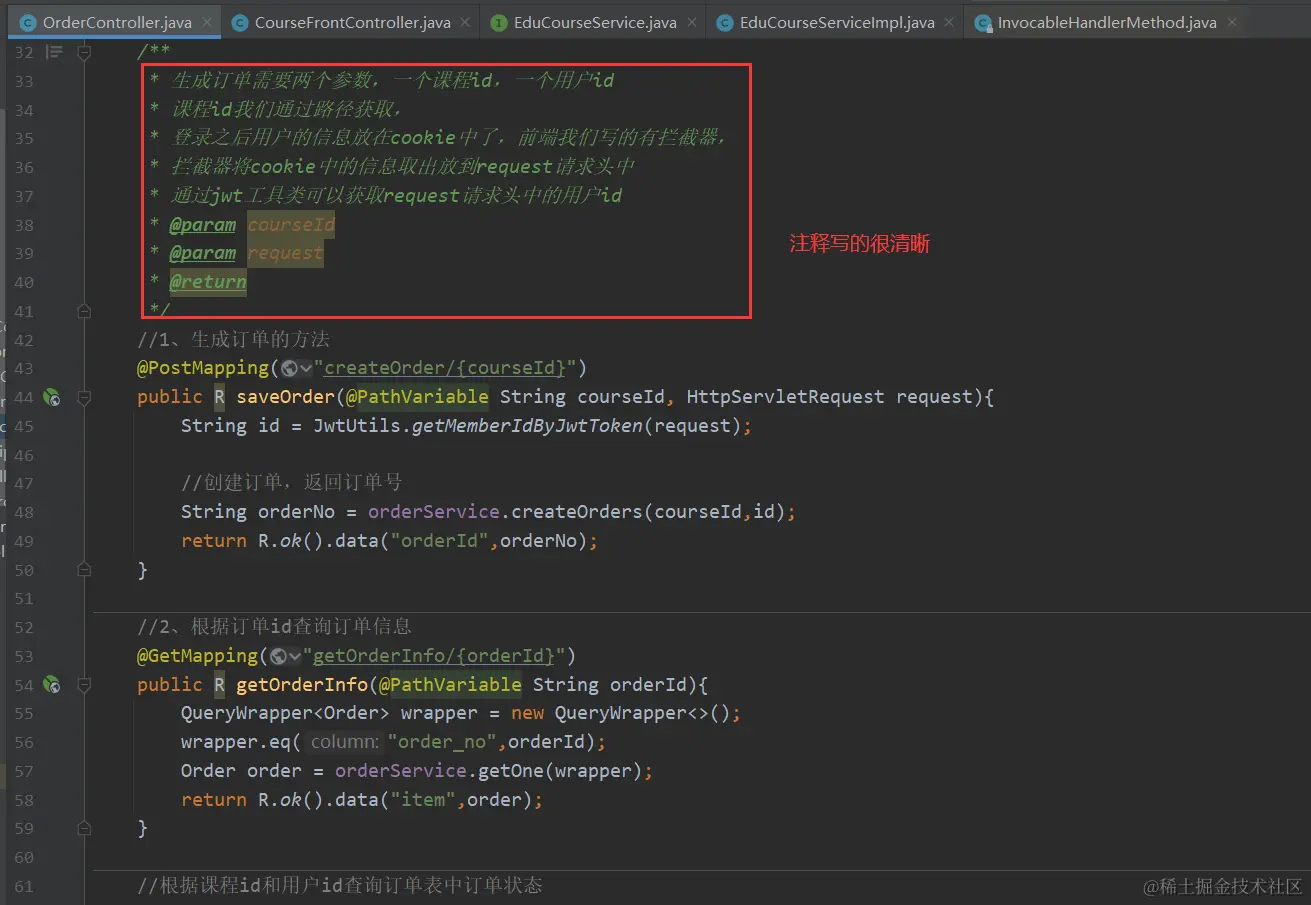Image resolution: width=1311 pixels, height=905 pixels.
Task: Click @PathVariable in getOrderInfo signature
Action: [450, 685]
